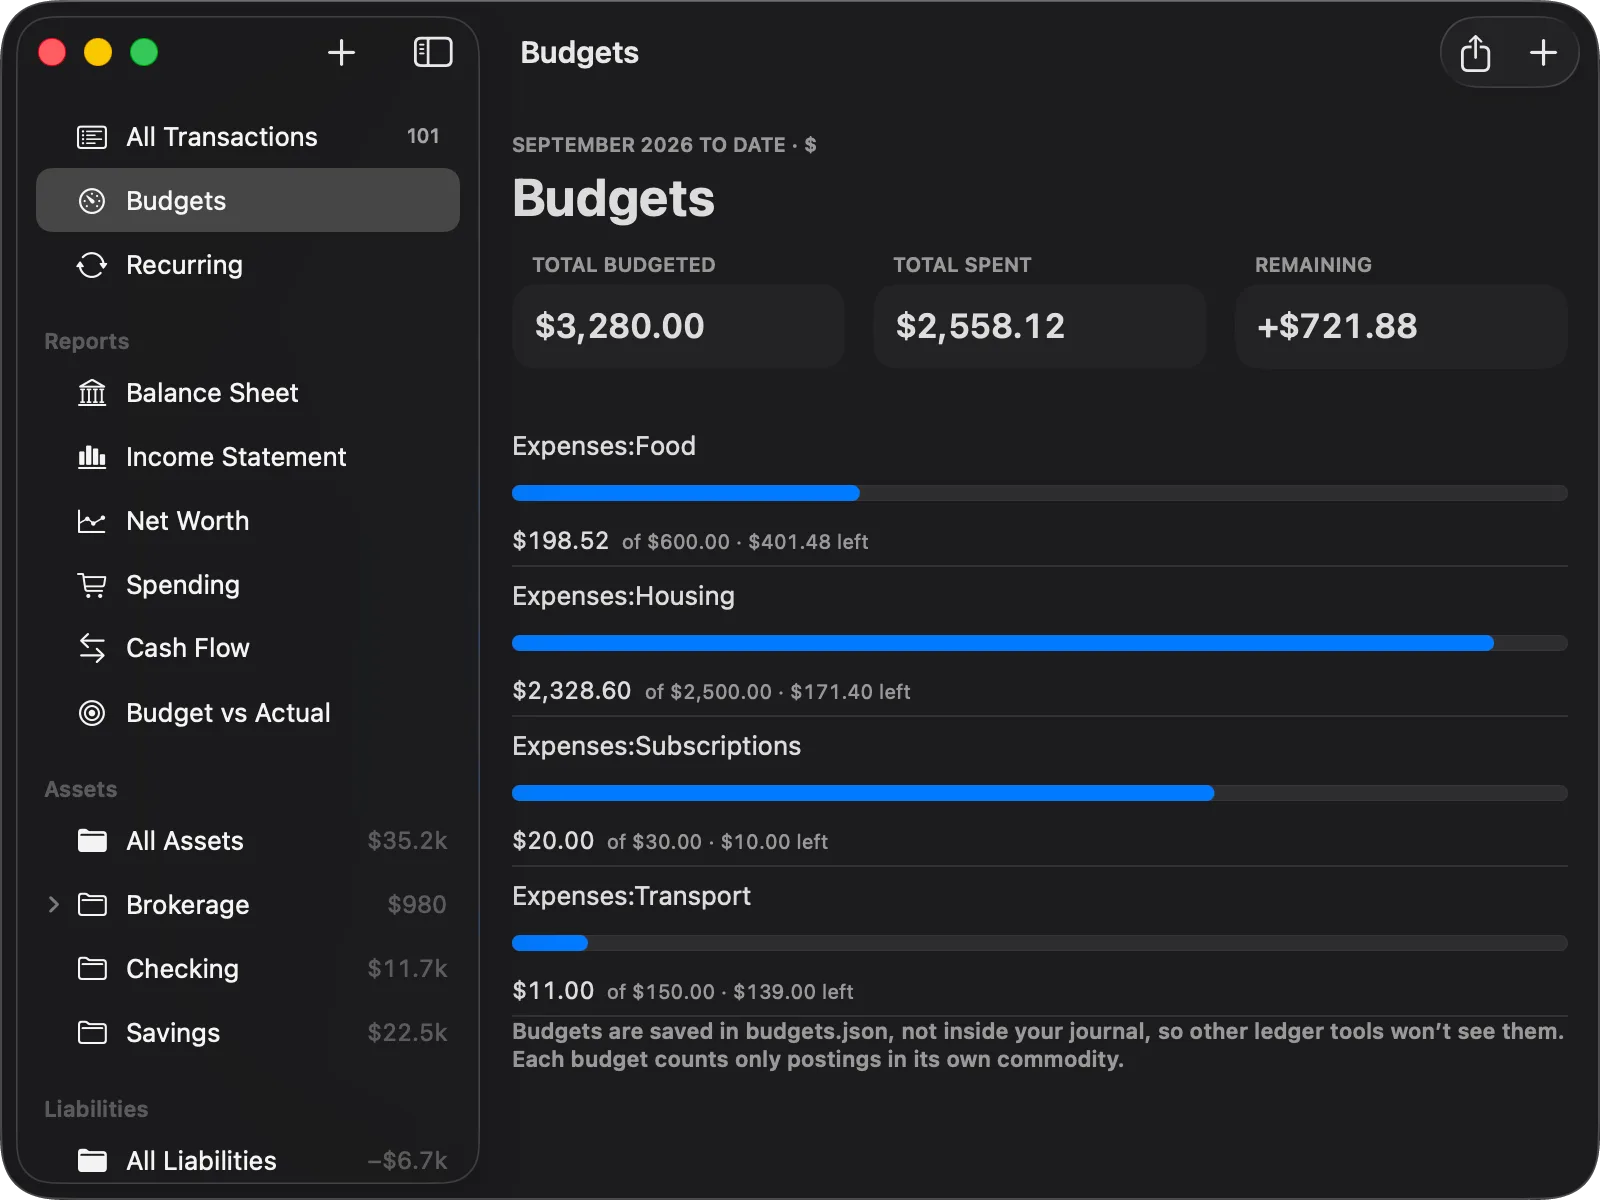The image size is (1600, 1200).
Task: Click the All Transactions list icon
Action: [x=92, y=137]
